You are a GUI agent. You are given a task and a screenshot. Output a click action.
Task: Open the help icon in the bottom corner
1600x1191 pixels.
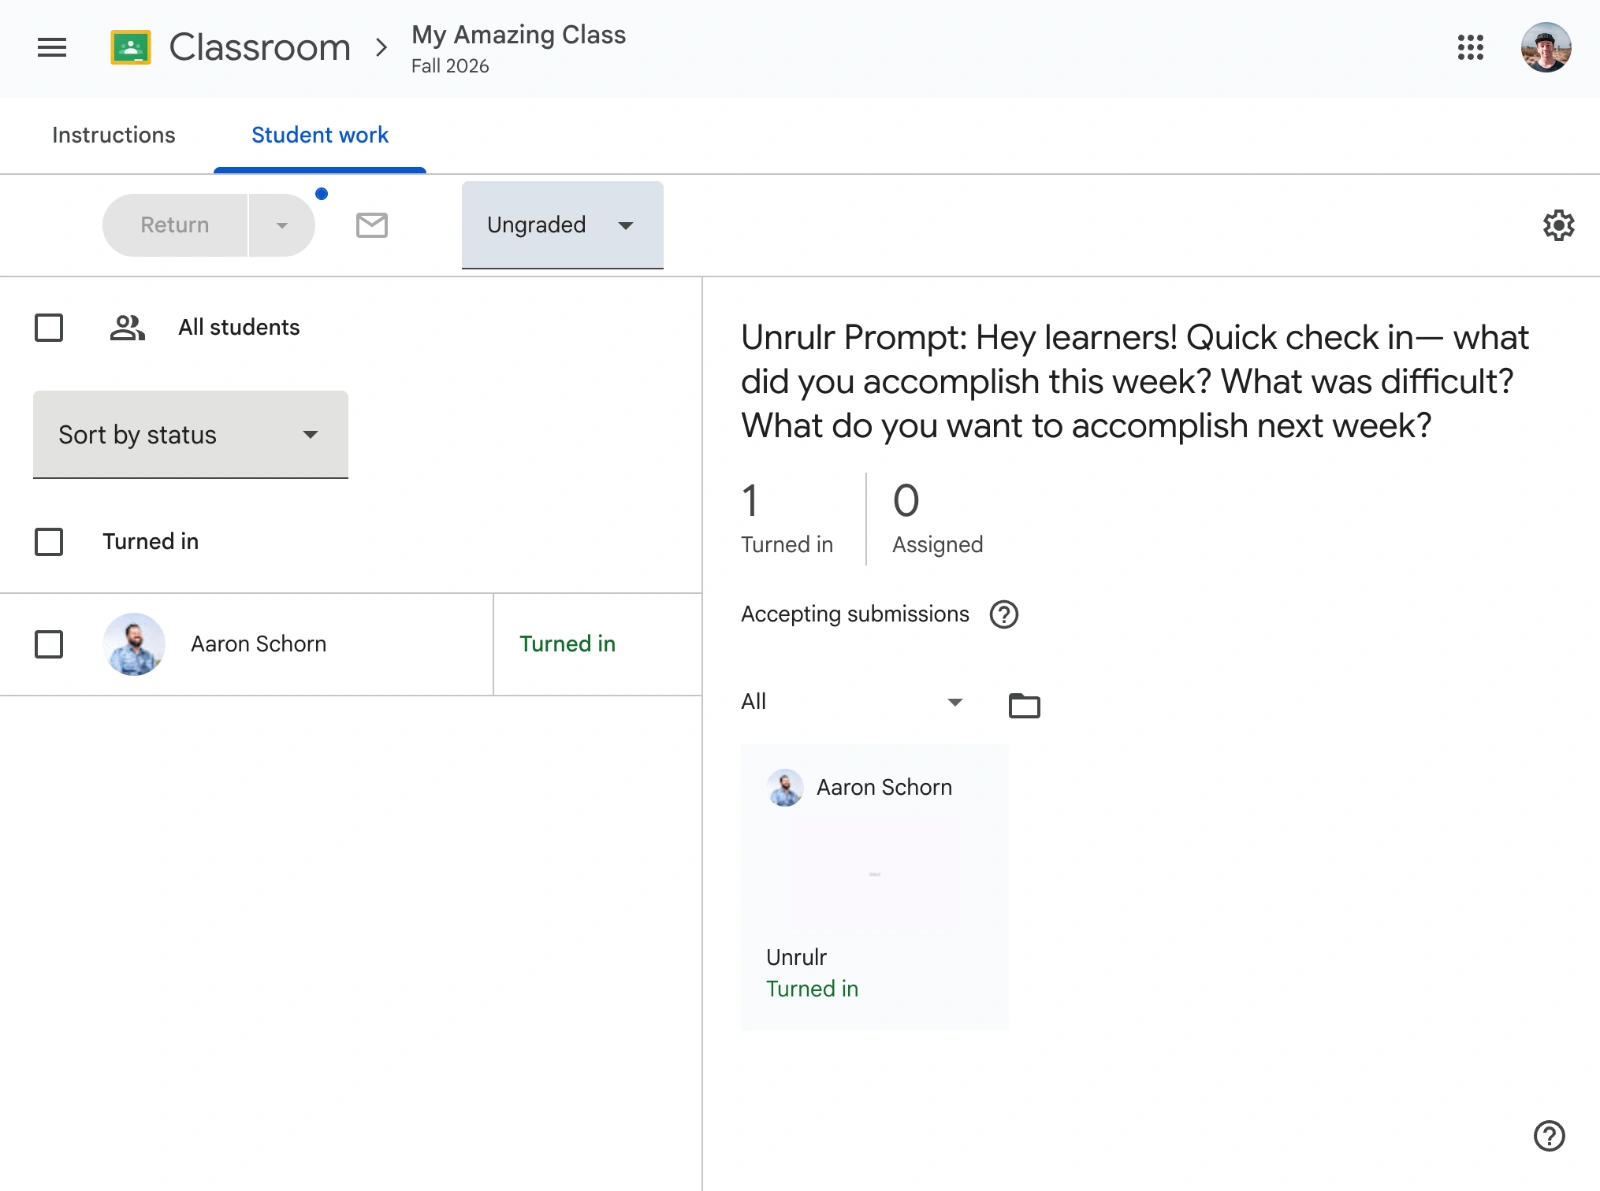point(1549,1137)
